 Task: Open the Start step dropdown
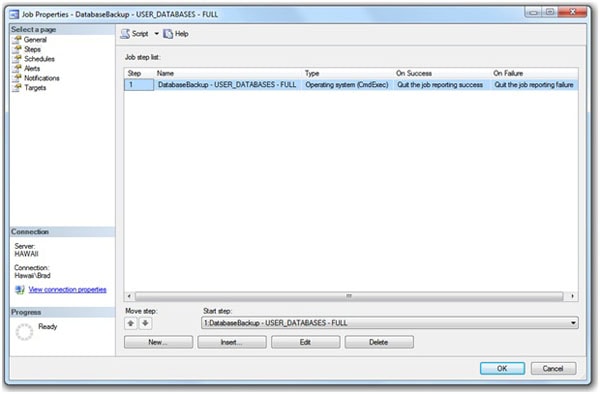[390, 323]
